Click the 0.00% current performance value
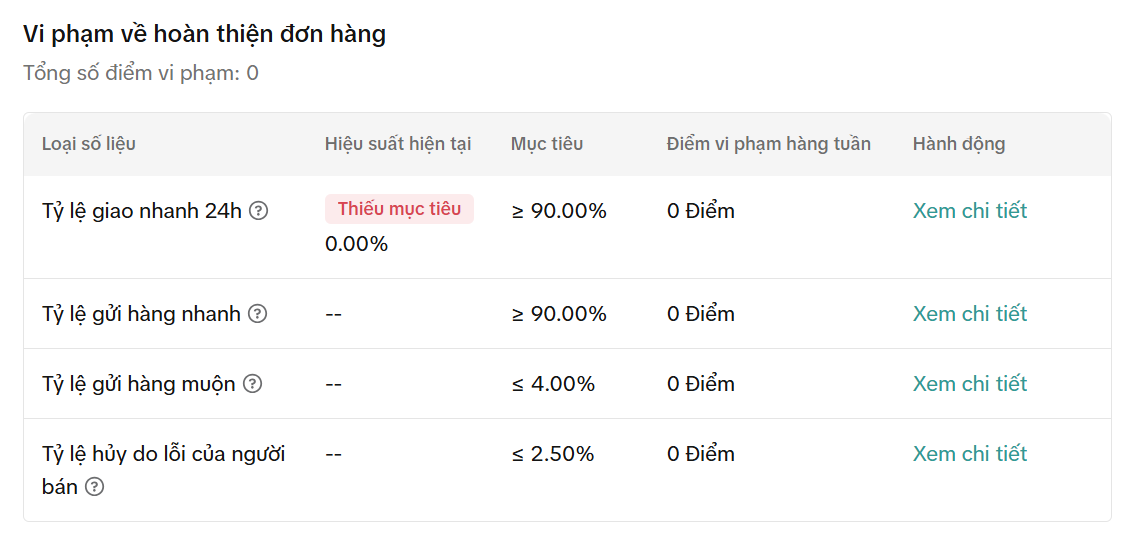The width and height of the screenshot is (1128, 542). pyautogui.click(x=356, y=244)
